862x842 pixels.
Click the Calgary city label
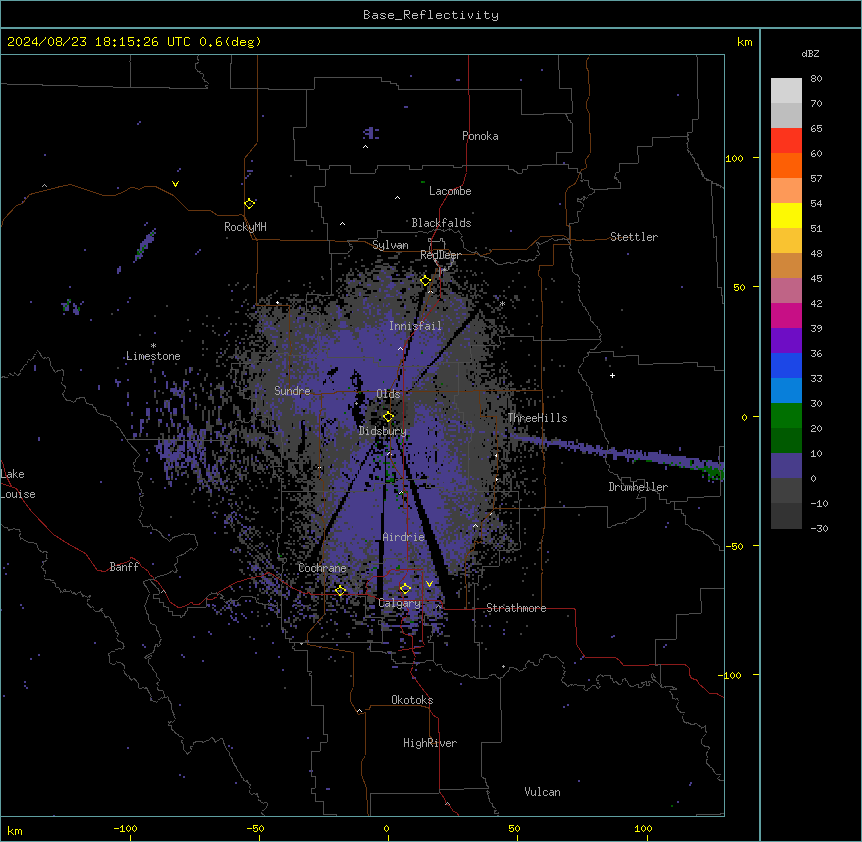(x=400, y=603)
